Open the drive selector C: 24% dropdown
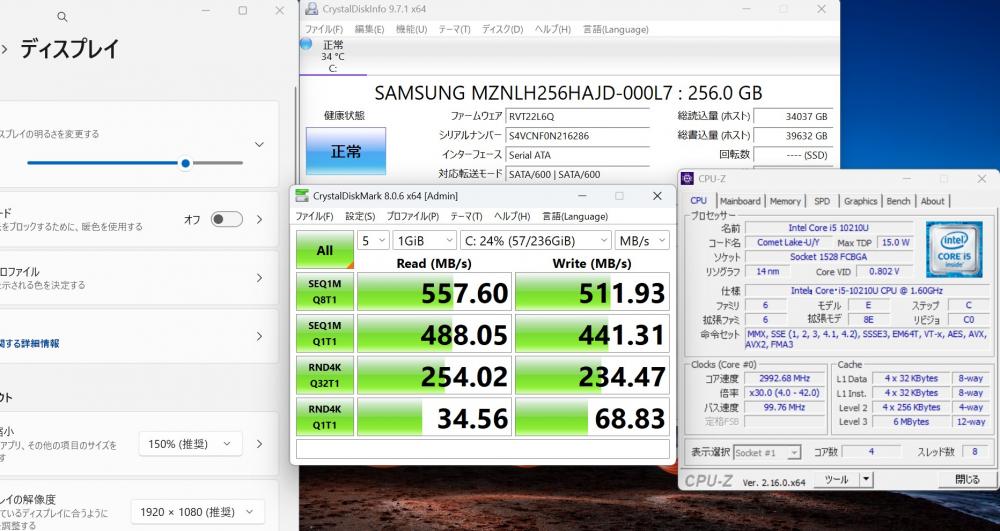 click(536, 240)
